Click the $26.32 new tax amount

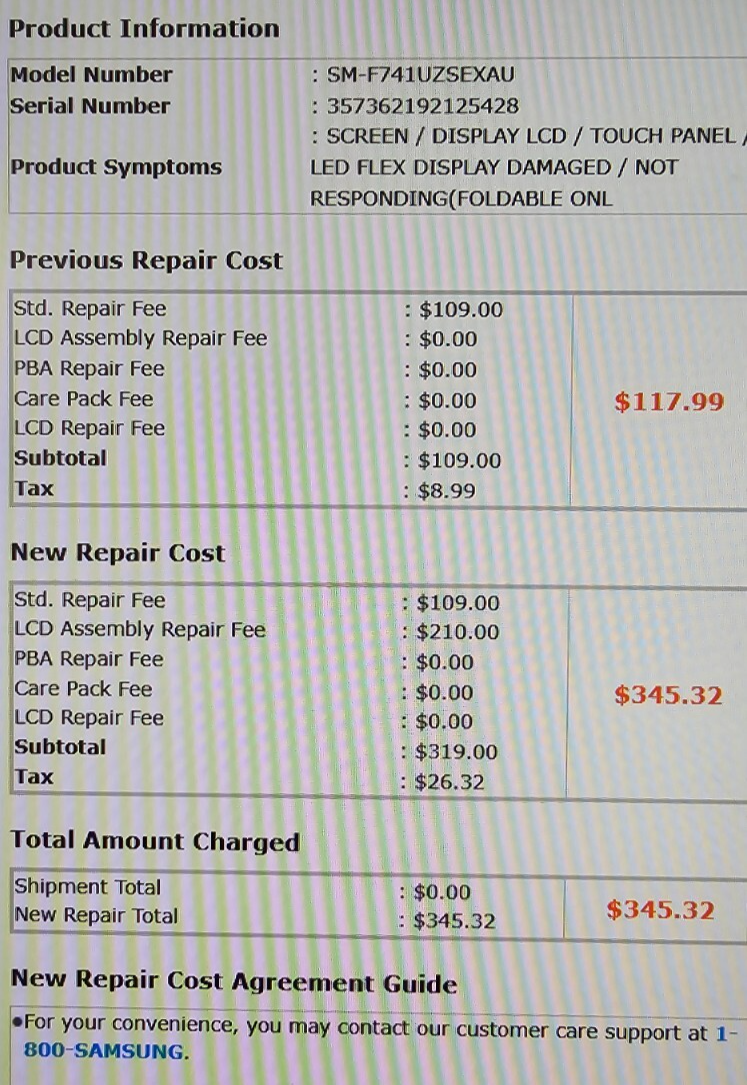pyautogui.click(x=449, y=782)
